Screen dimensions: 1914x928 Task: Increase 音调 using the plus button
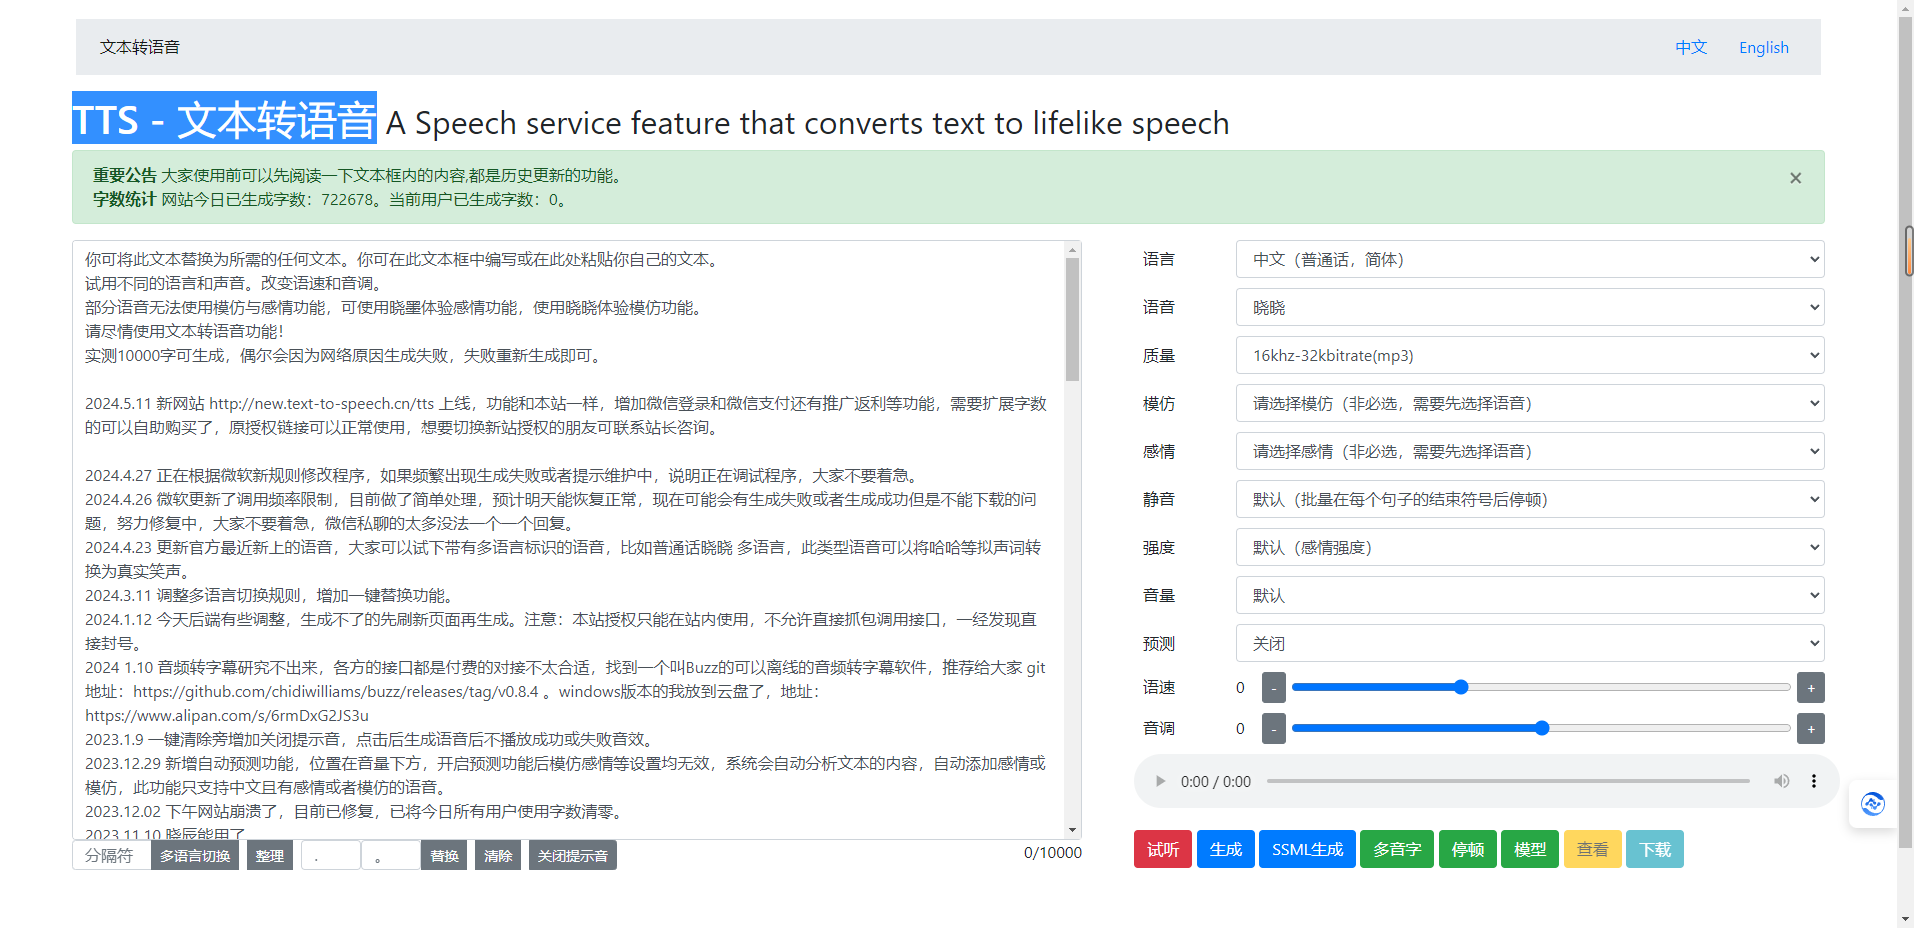coord(1810,728)
